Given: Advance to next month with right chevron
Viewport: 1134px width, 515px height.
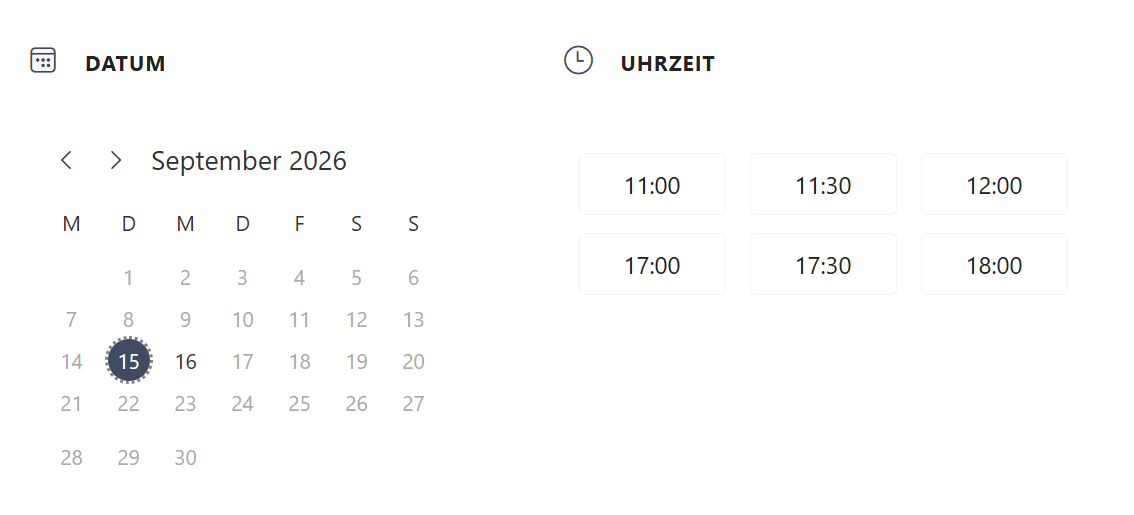Looking at the screenshot, I should point(116,160).
